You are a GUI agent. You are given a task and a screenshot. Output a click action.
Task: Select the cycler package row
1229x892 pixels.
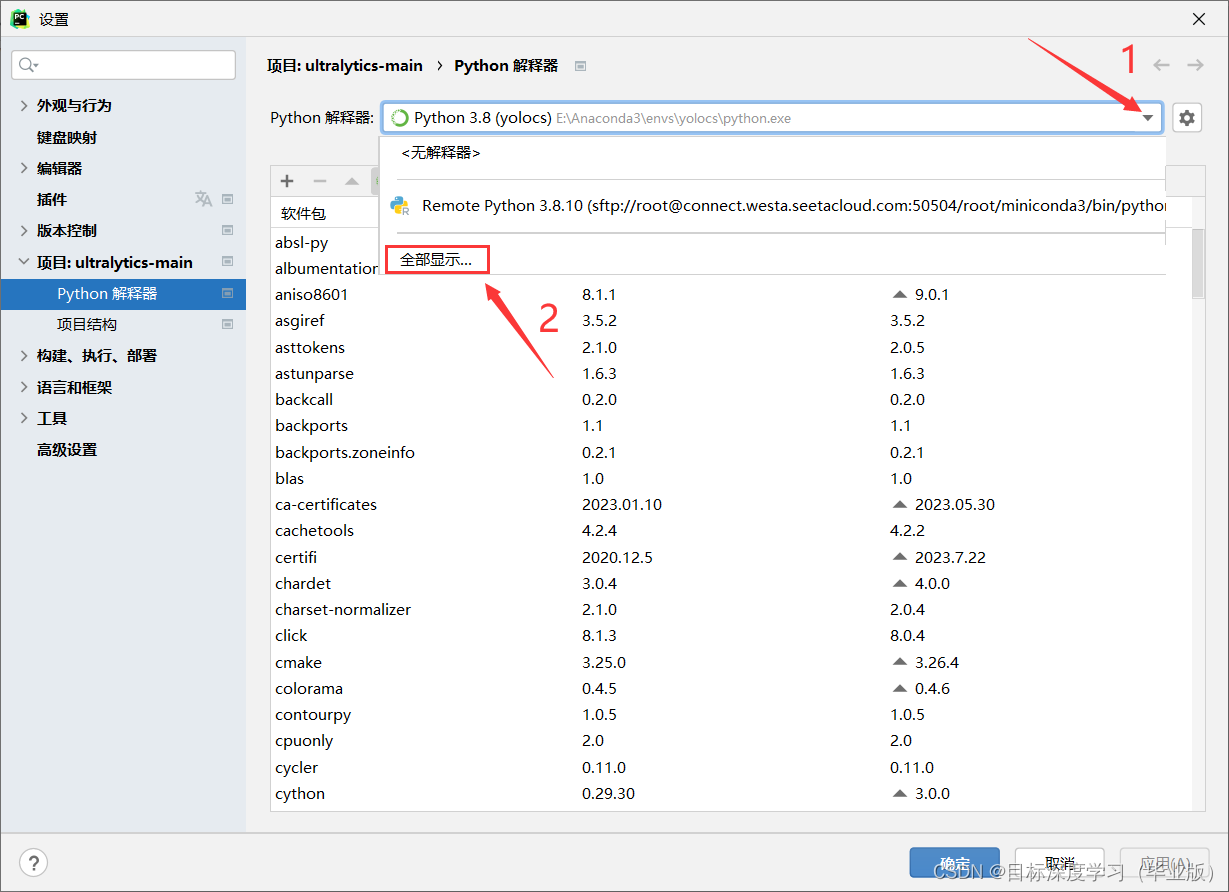[x=731, y=767]
